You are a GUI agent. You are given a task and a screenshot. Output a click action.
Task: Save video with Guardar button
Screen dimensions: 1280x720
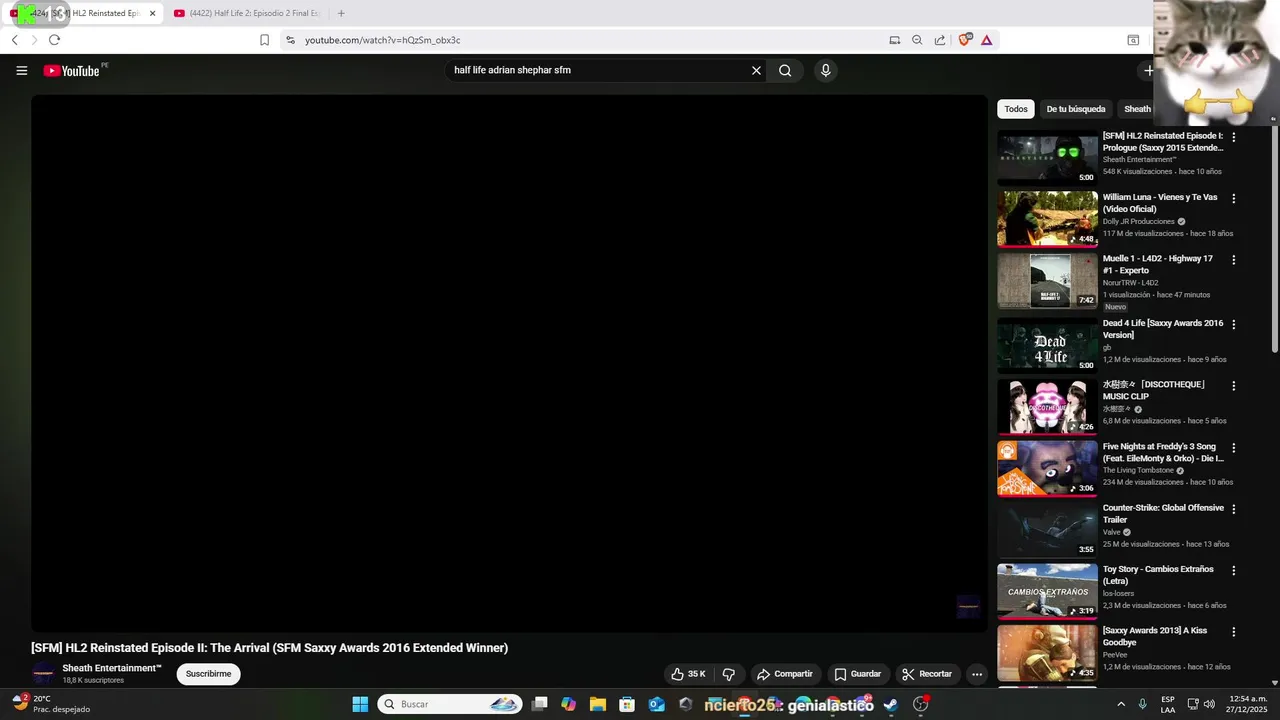858,674
